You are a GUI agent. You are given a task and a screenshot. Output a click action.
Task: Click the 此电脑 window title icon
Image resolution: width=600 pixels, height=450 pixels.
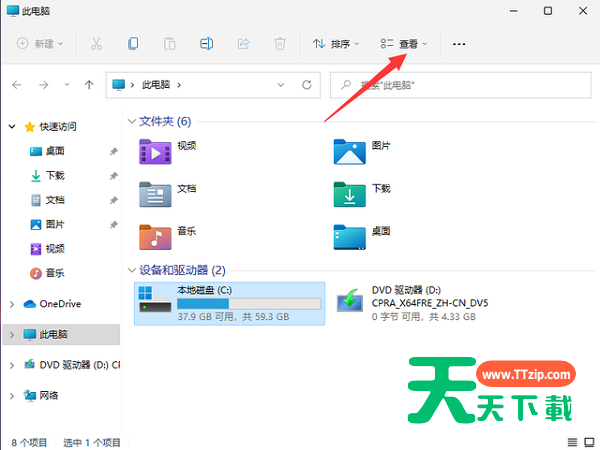13,11
